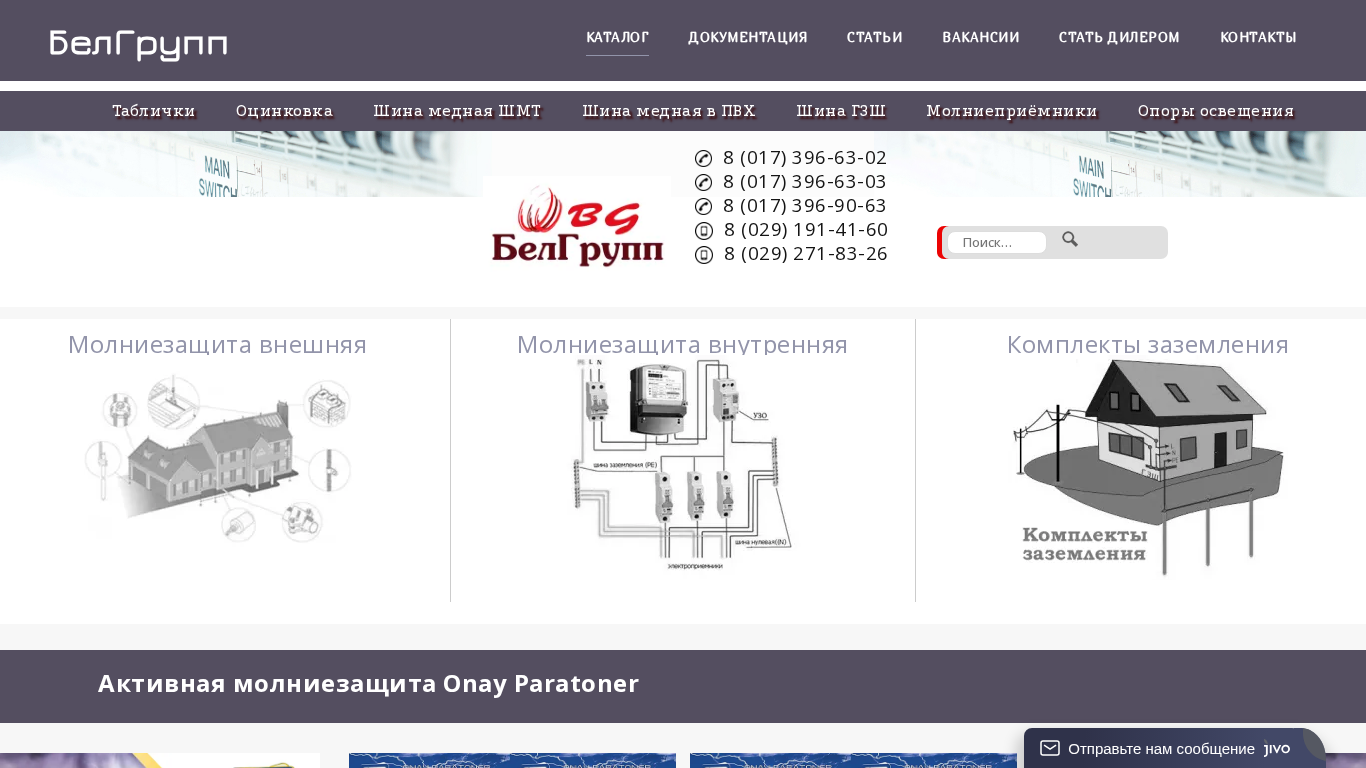Click the Активная молниезащита Onay Paratoner heading
This screenshot has height=768, width=1366.
(368, 684)
